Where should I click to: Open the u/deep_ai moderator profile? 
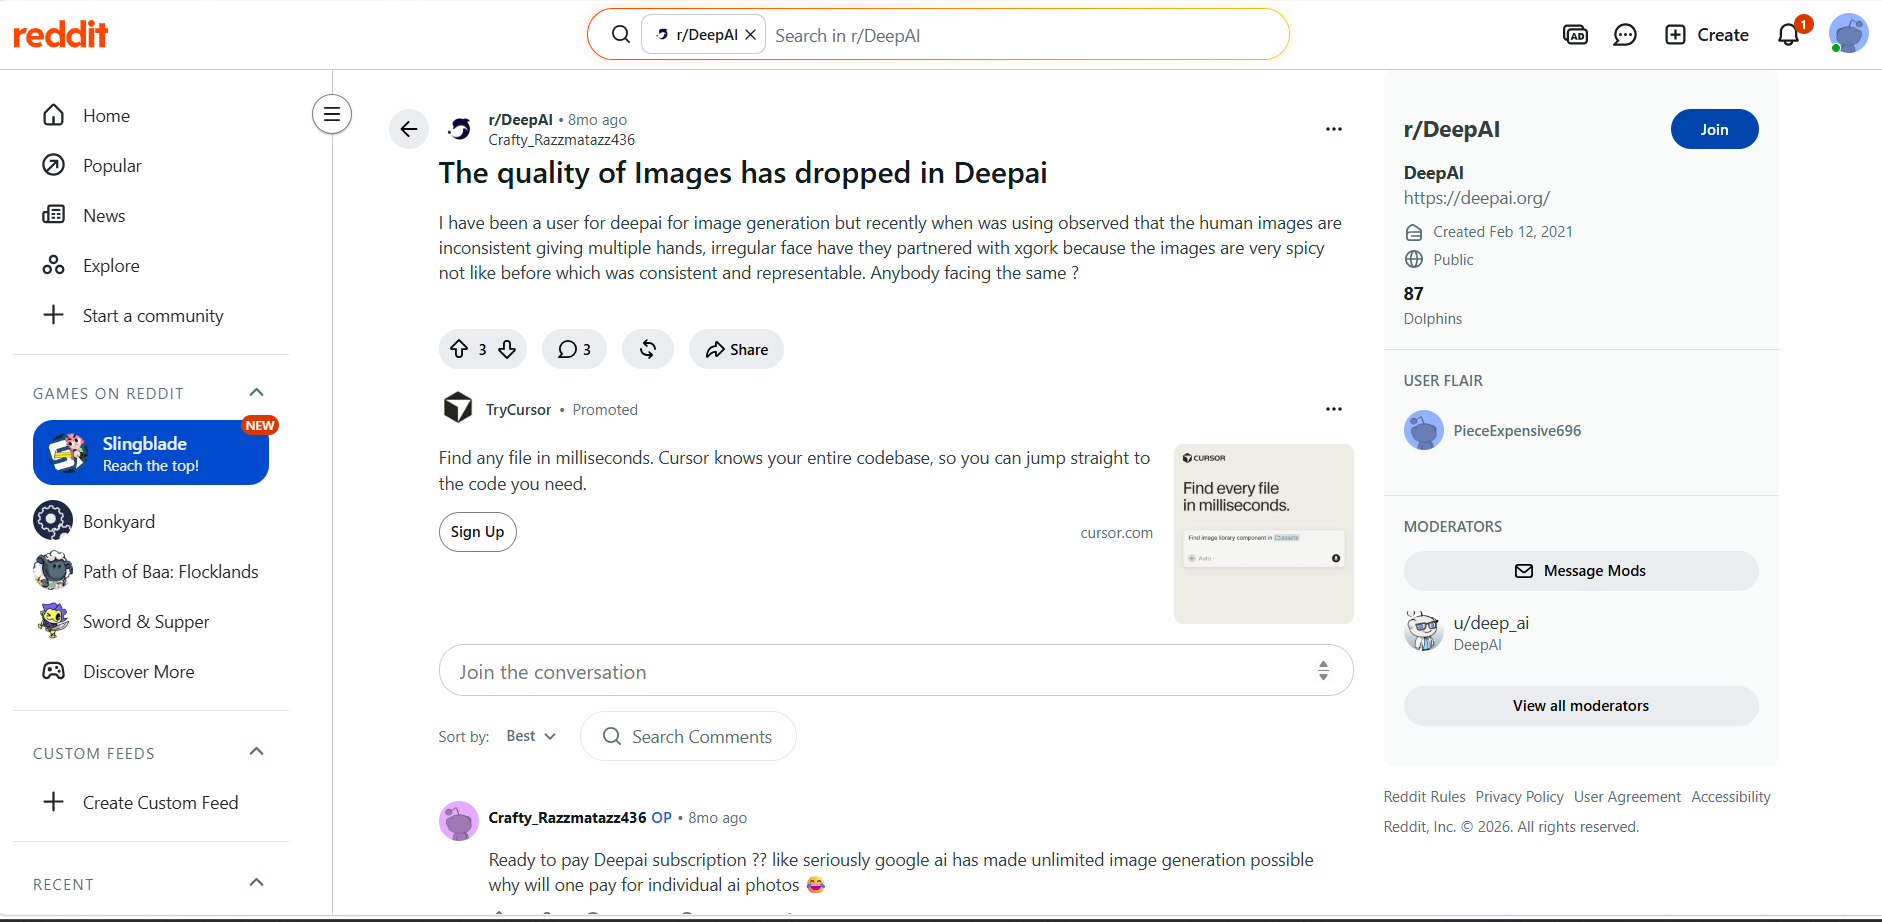(1491, 623)
